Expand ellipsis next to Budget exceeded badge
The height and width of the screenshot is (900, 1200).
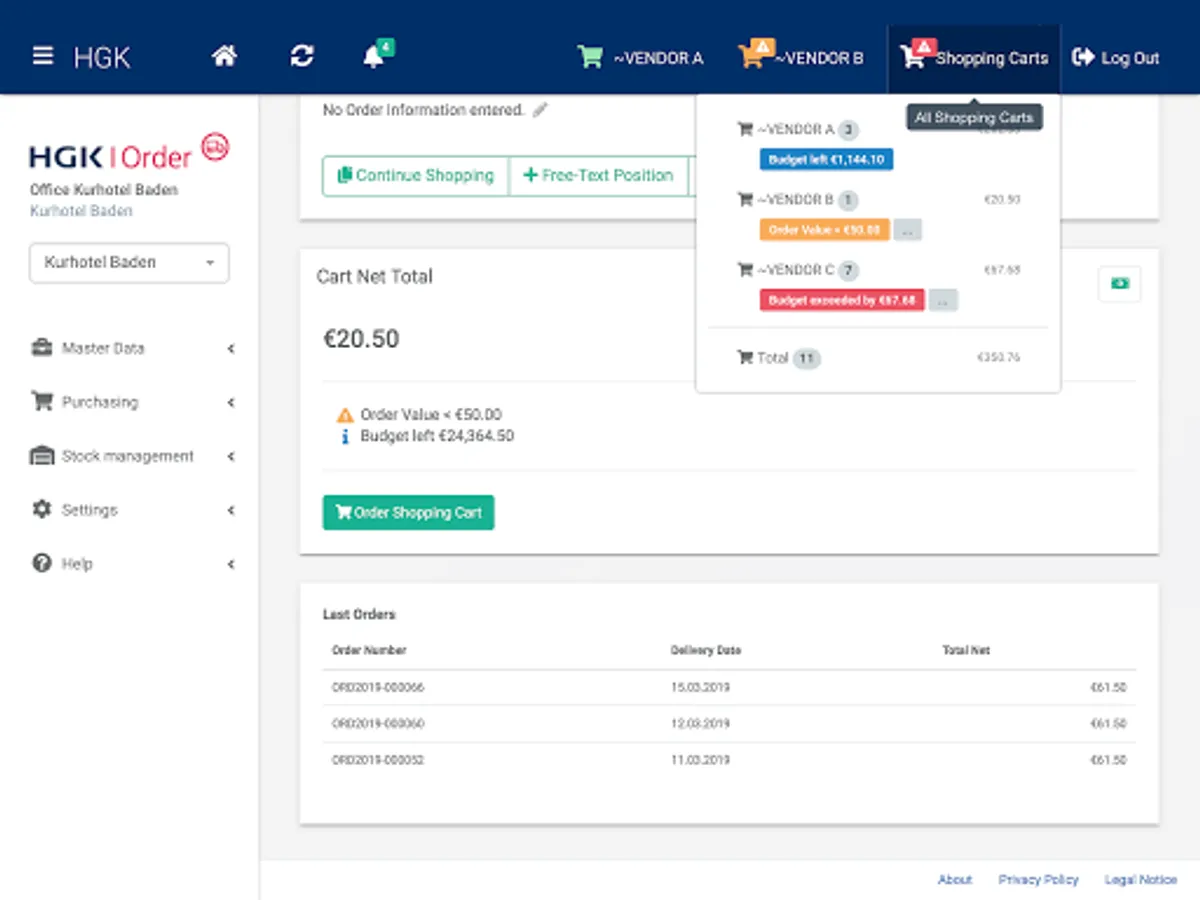click(943, 300)
